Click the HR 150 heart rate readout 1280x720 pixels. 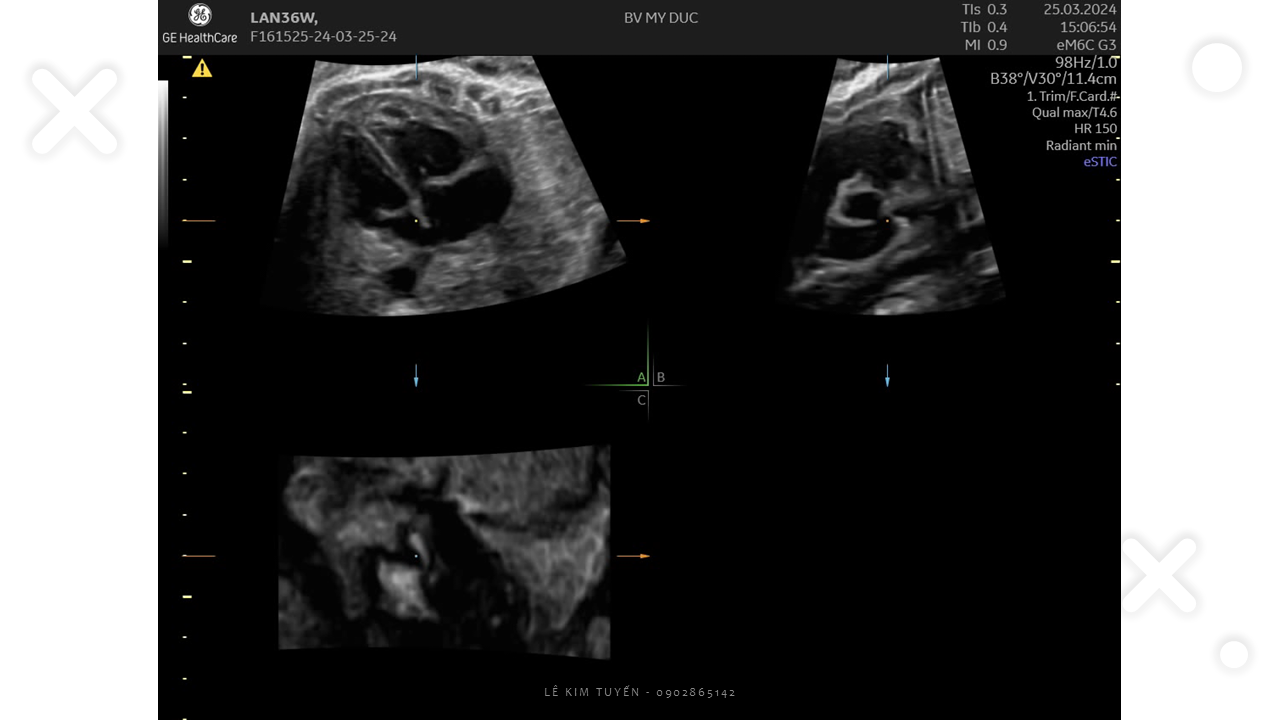(x=1095, y=129)
